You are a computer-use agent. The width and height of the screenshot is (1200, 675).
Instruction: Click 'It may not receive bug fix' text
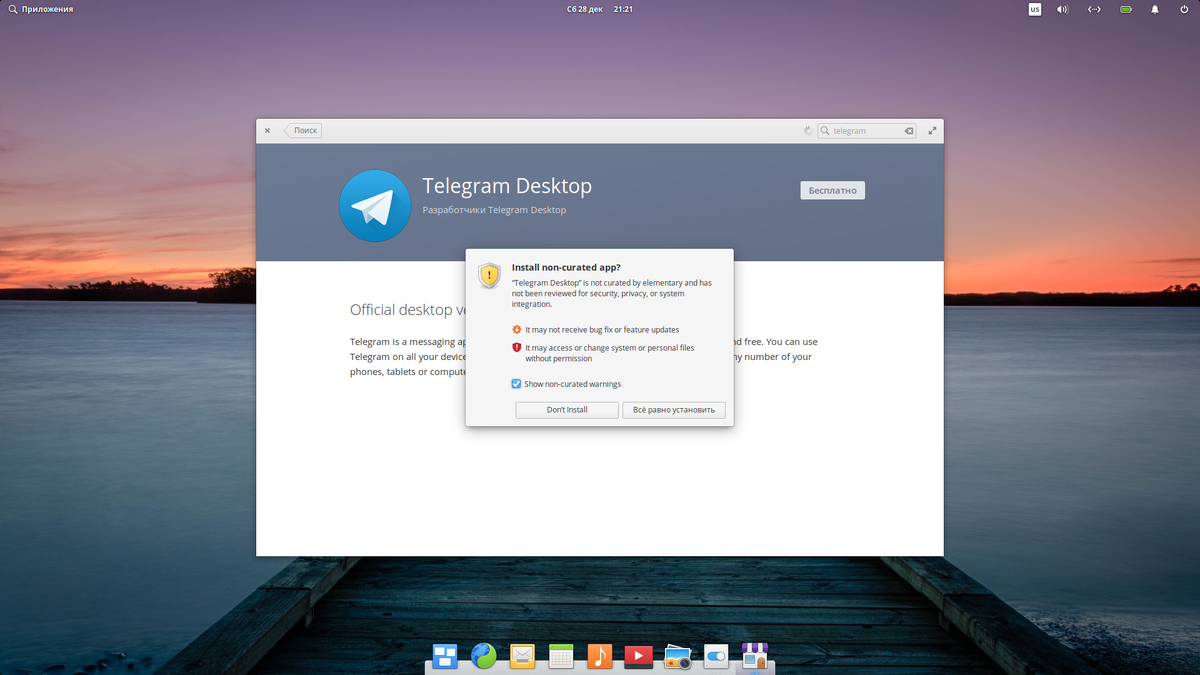tap(602, 329)
